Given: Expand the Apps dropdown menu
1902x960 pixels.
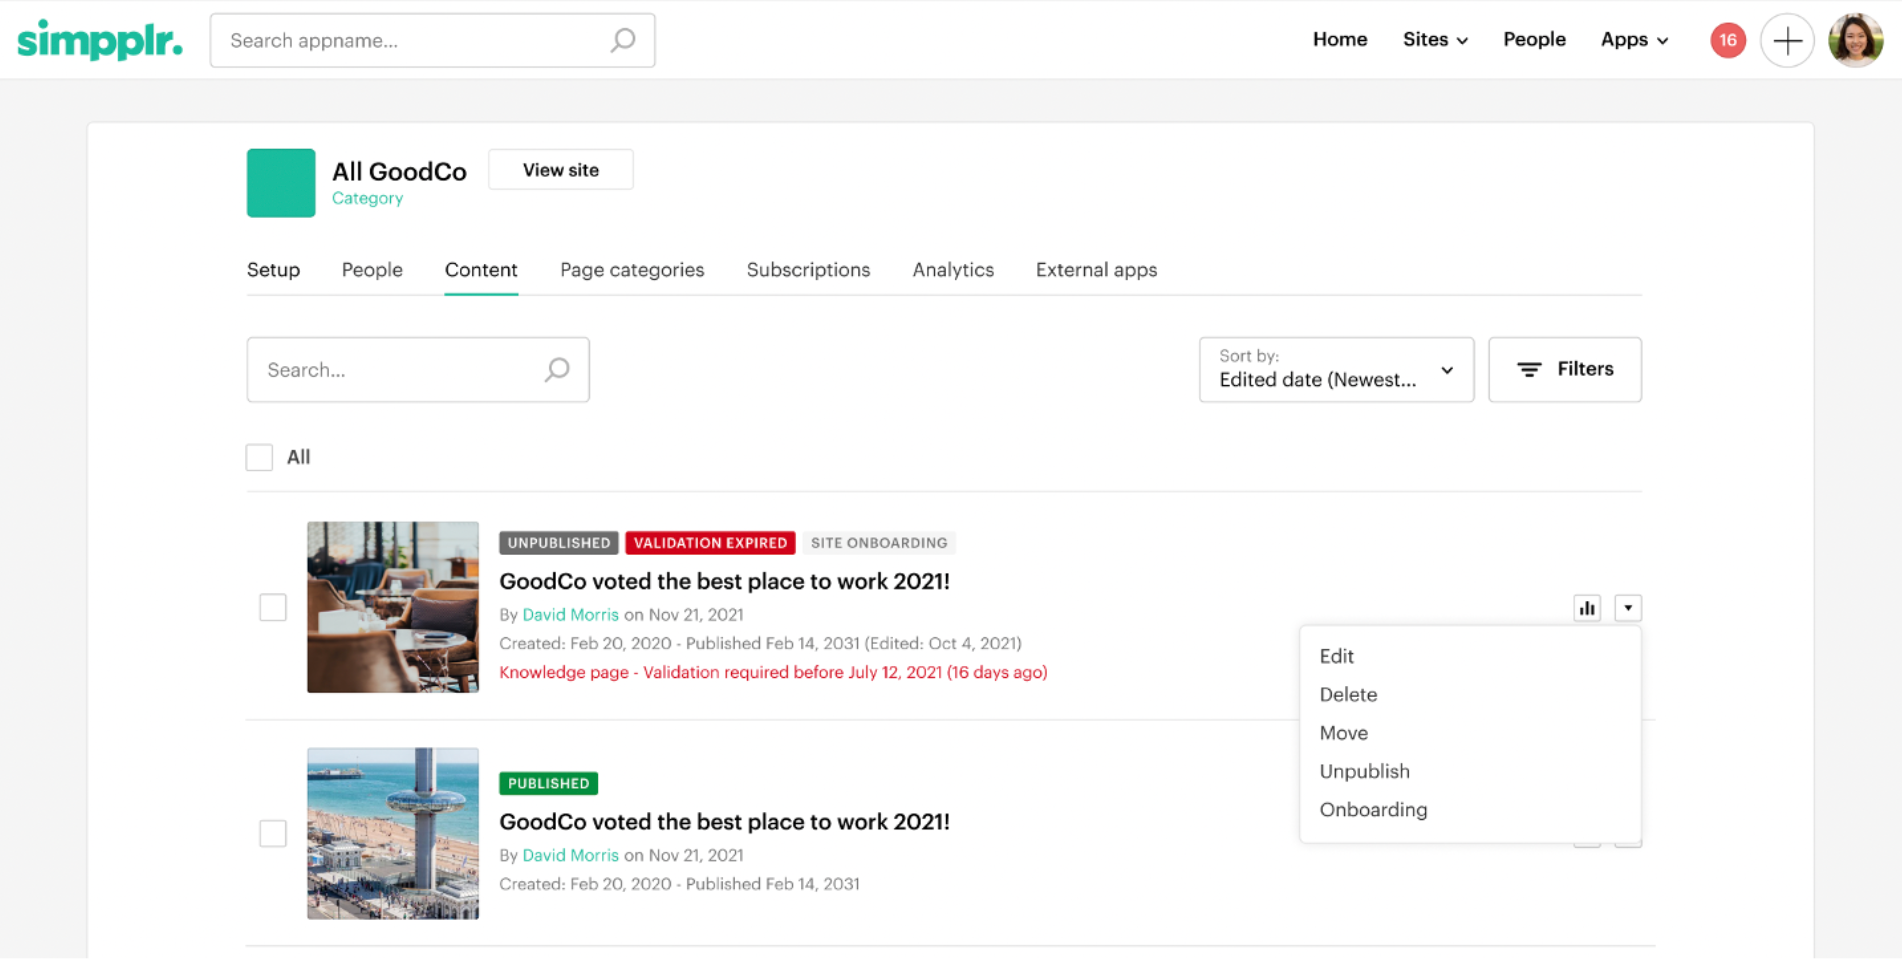Looking at the screenshot, I should click(1634, 40).
